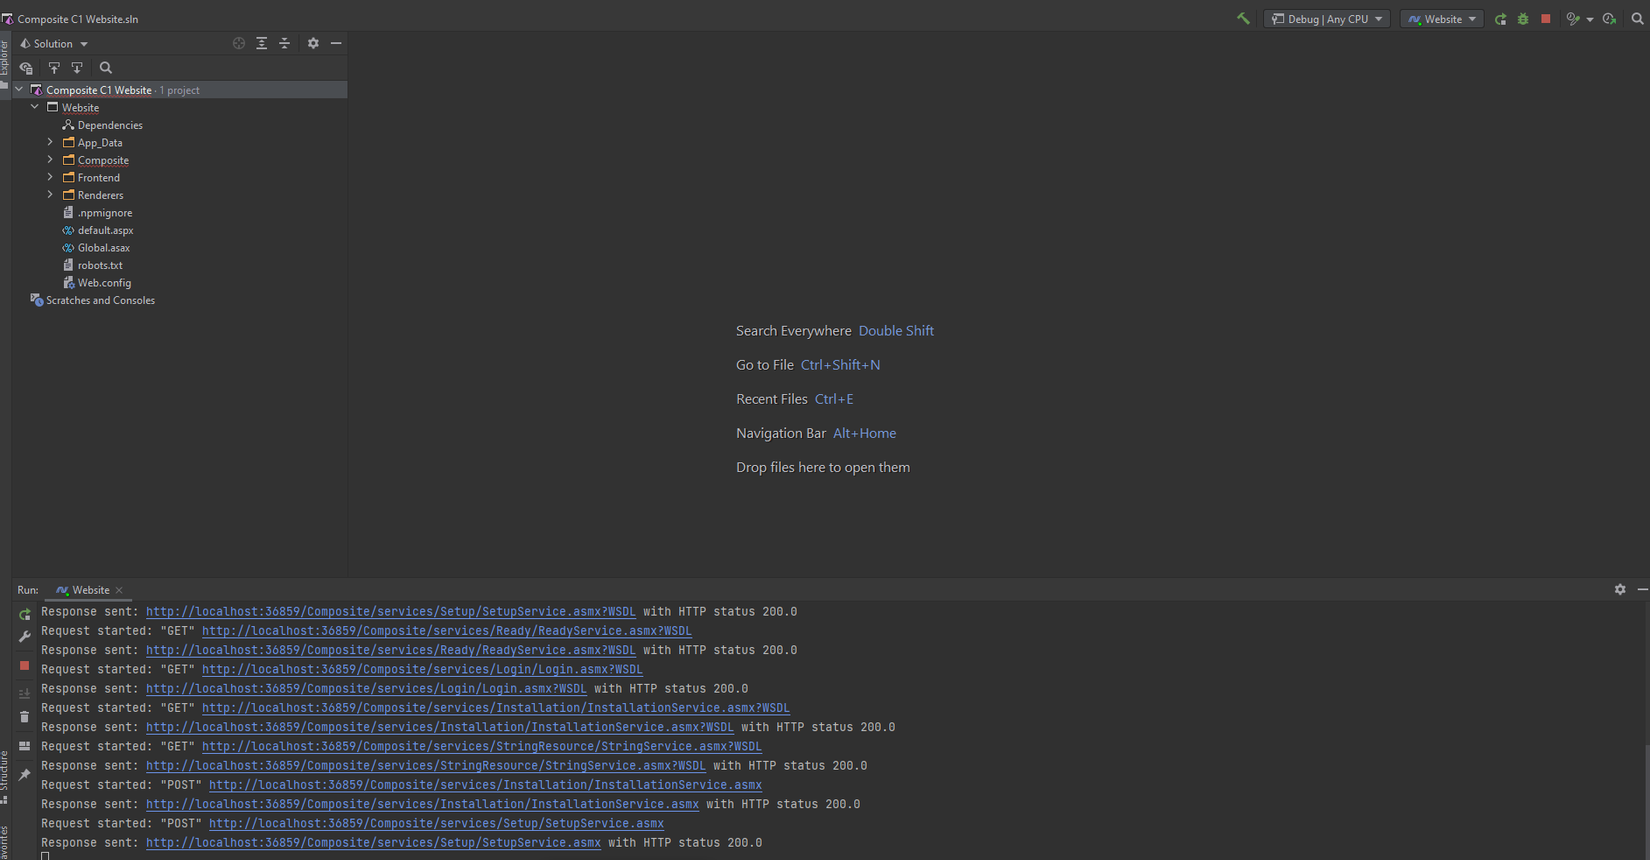Open the Solution view dropdown
This screenshot has width=1650, height=860.
(x=54, y=44)
